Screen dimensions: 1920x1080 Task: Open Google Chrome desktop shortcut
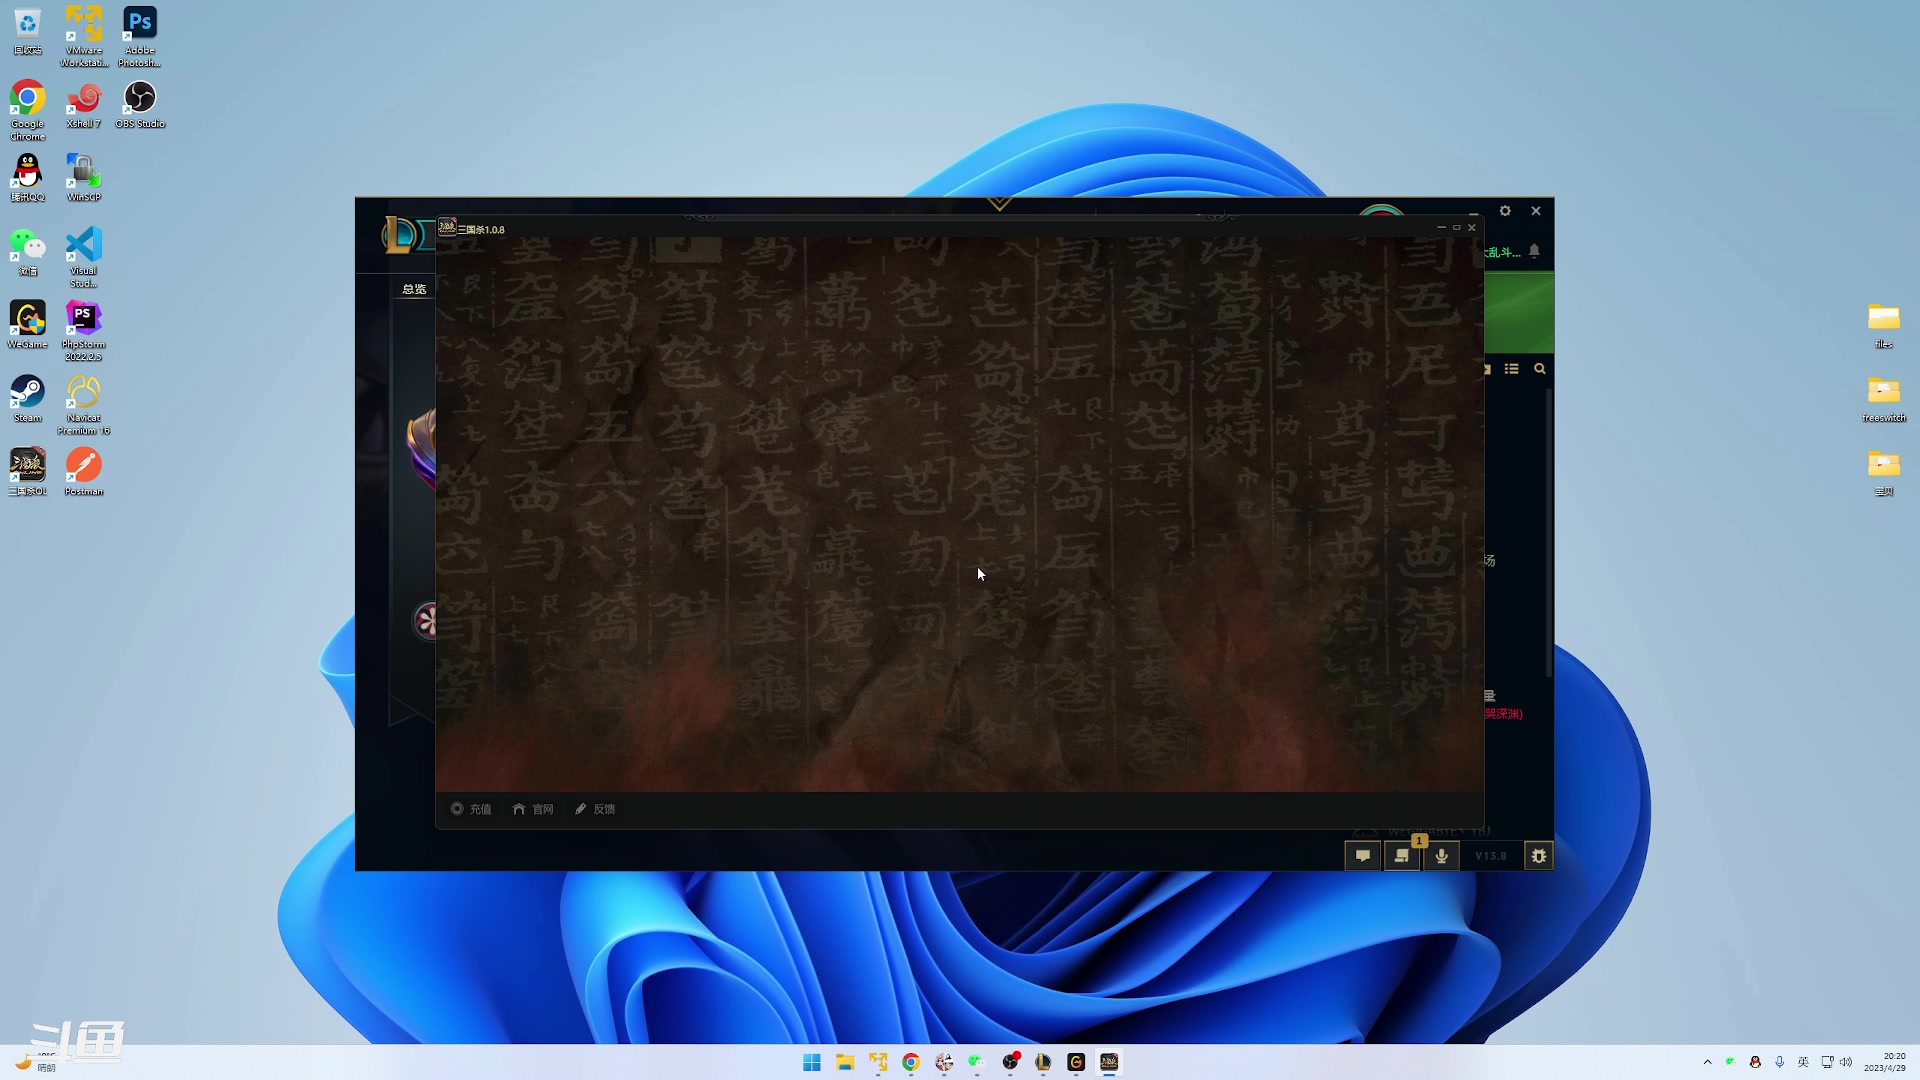click(28, 110)
